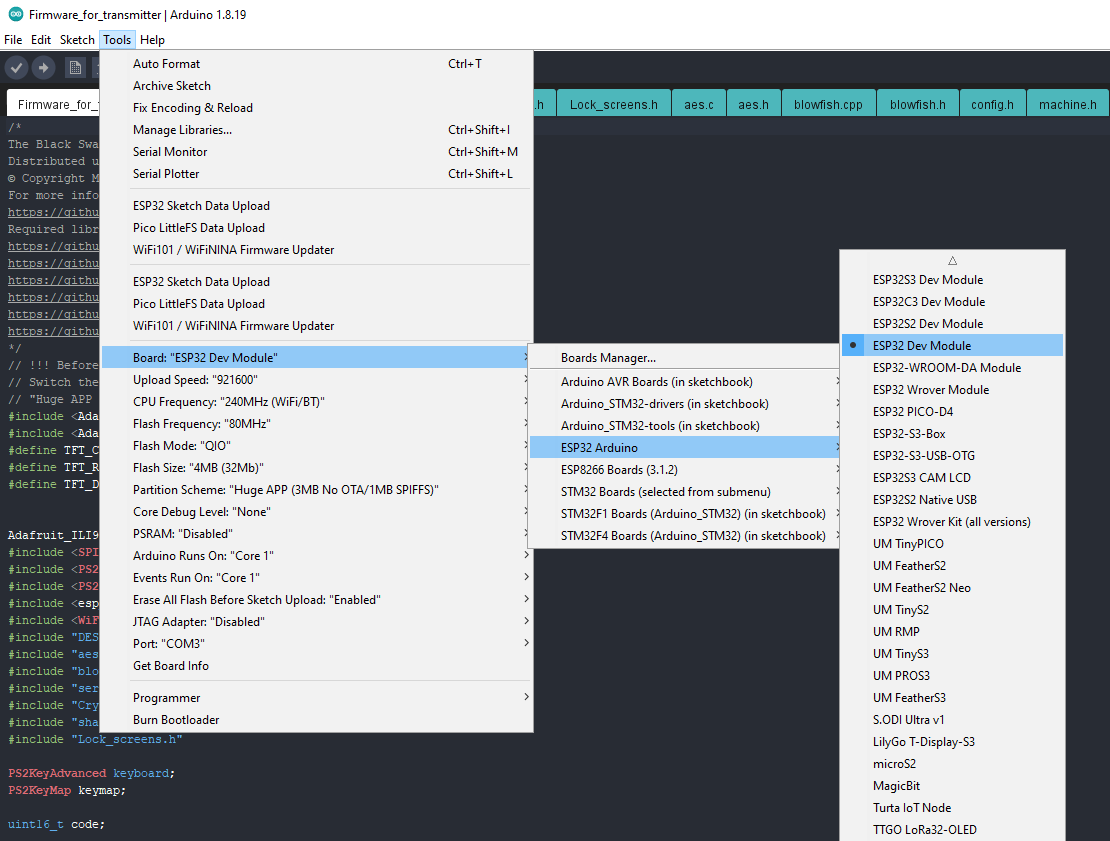
Task: Click the scroll-up triangle atop the board list
Action: click(x=952, y=261)
